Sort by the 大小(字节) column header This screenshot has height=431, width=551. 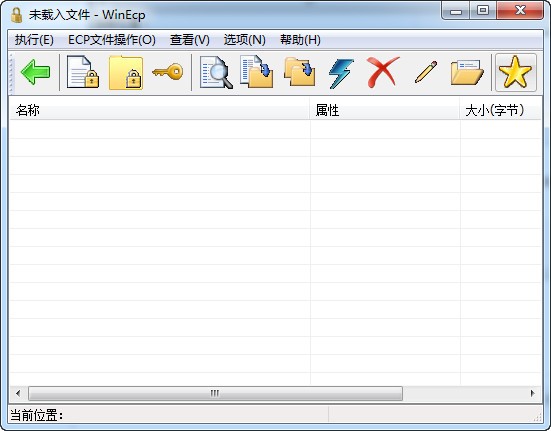500,110
